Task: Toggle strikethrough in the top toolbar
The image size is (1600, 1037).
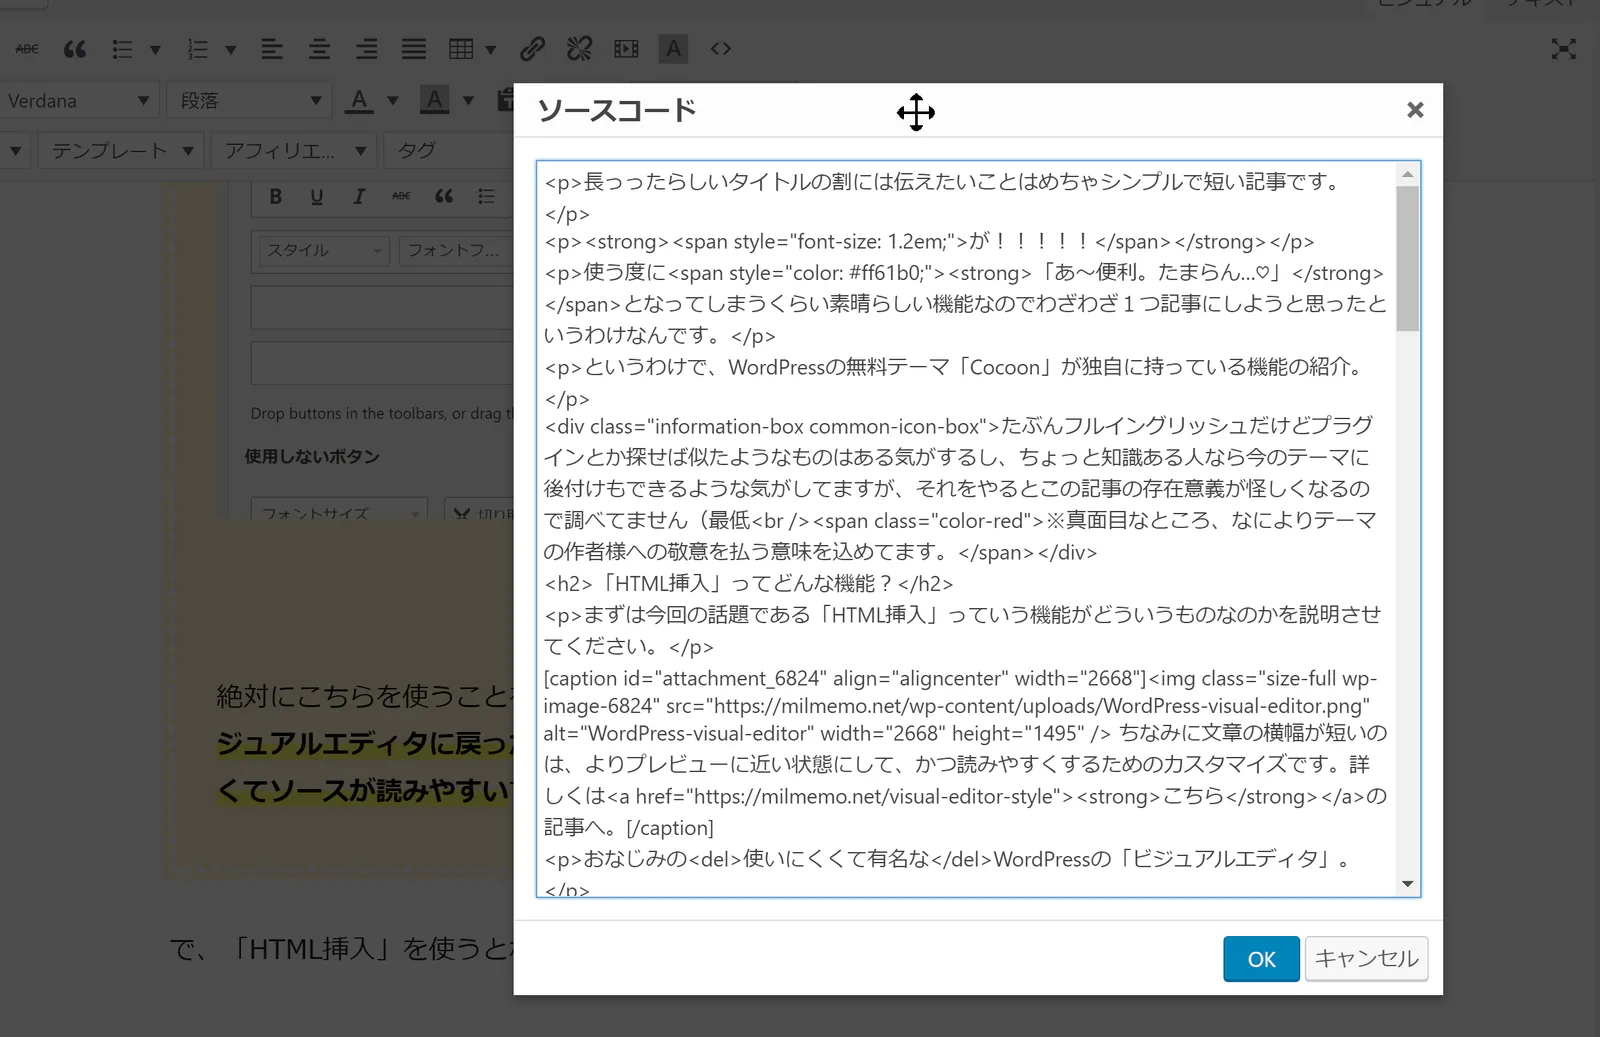Action: click(27, 48)
